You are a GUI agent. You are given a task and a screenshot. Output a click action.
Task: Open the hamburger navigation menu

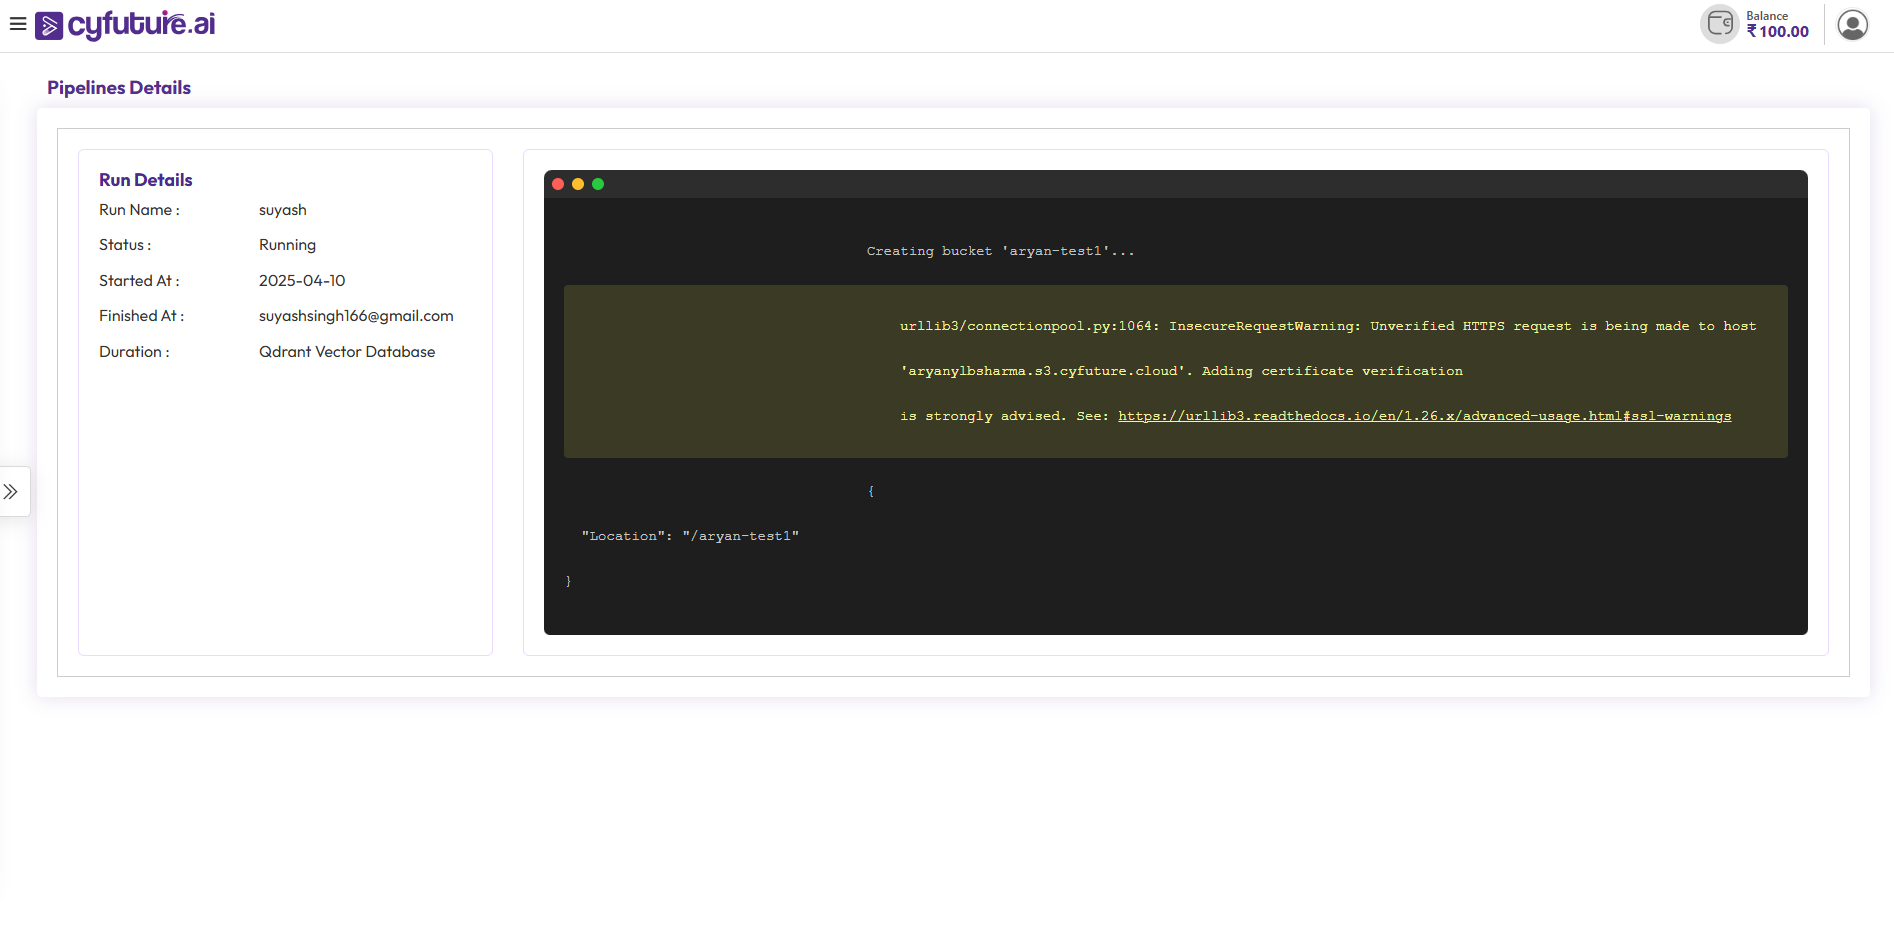[18, 24]
